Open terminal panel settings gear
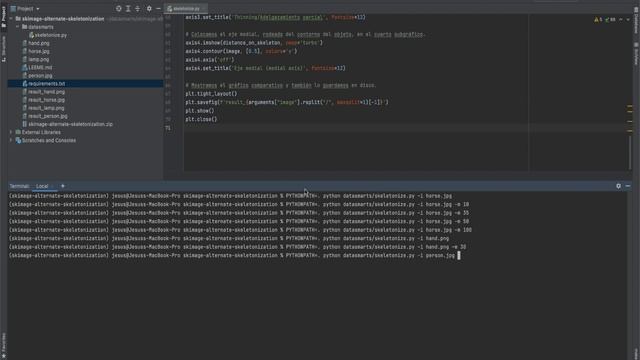This screenshot has height=360, width=640. pyautogui.click(x=618, y=186)
